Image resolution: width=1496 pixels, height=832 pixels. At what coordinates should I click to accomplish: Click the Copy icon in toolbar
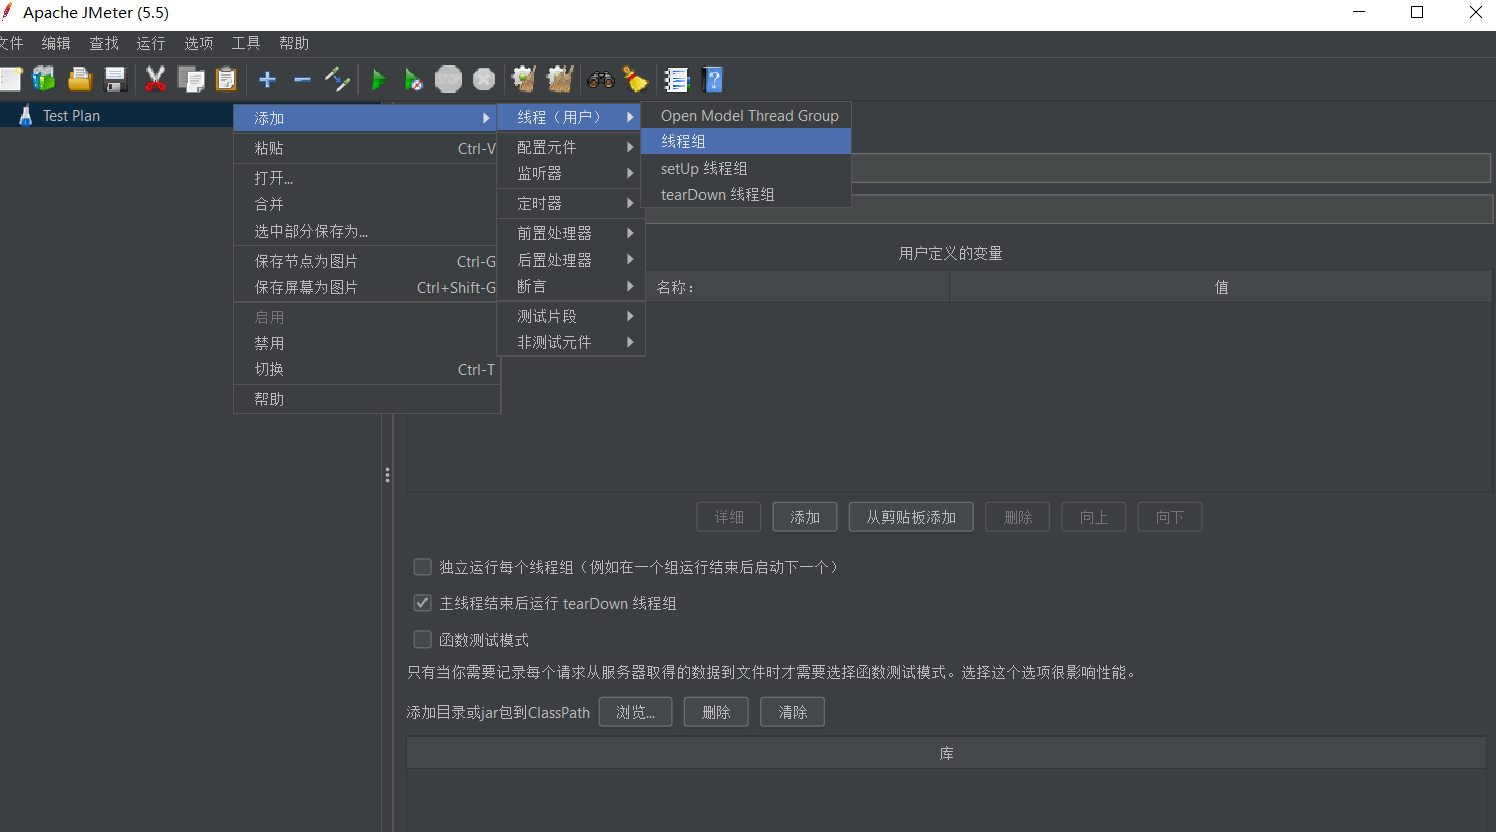point(191,79)
